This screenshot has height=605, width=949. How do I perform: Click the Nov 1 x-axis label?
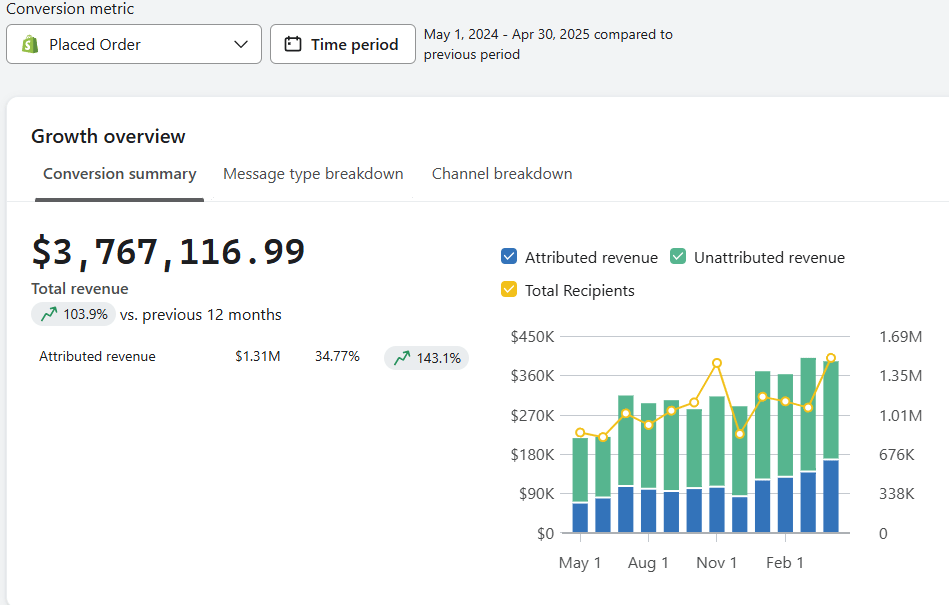(717, 563)
